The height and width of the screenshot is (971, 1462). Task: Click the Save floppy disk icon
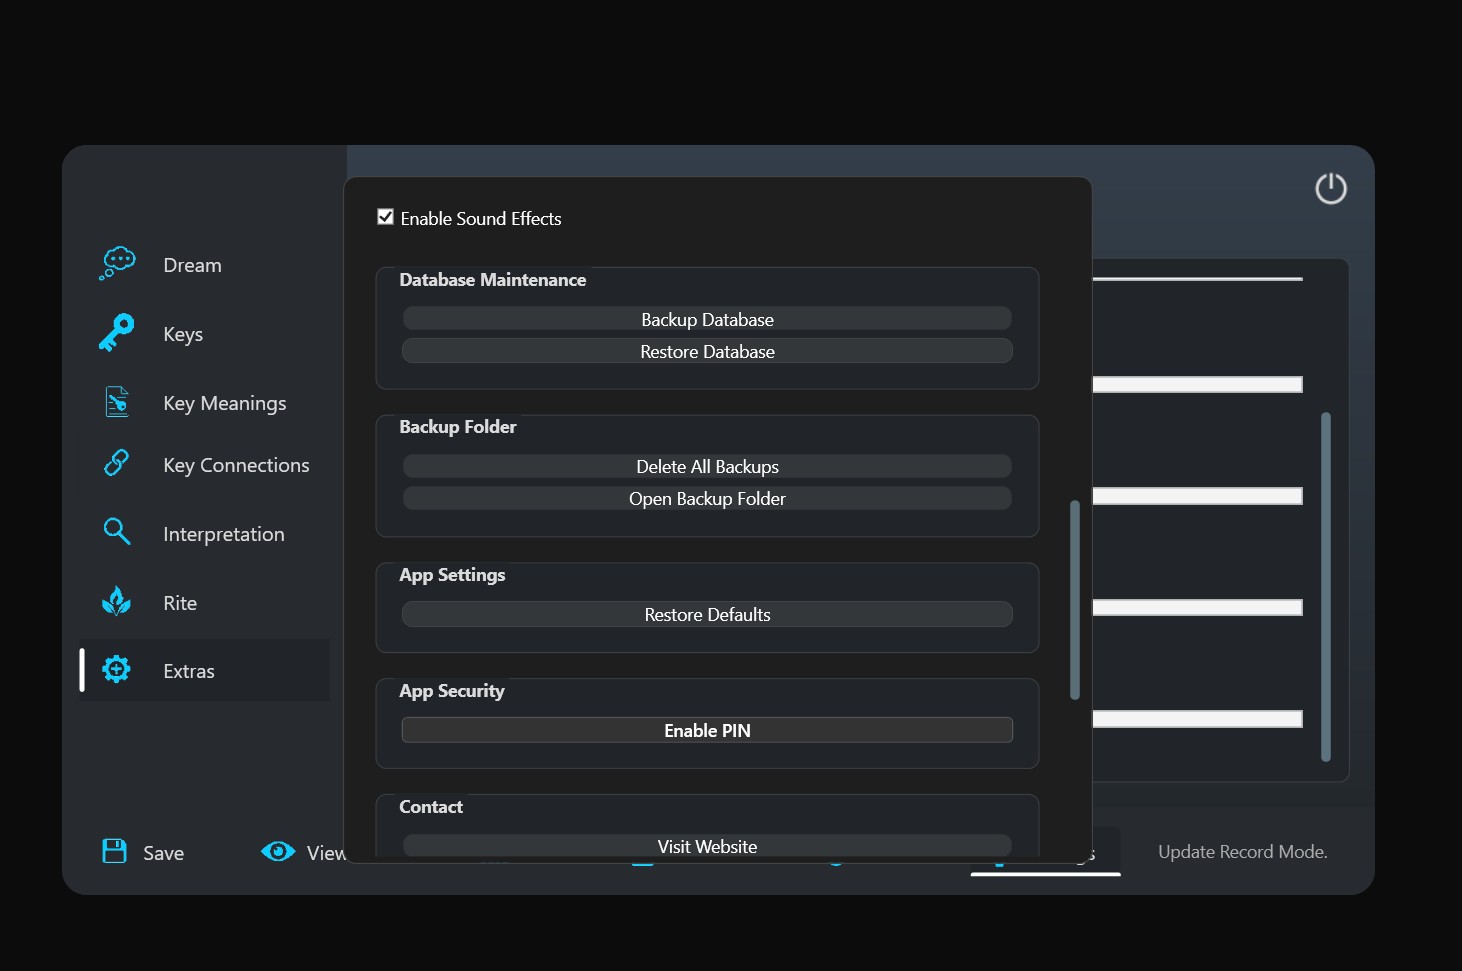pos(115,851)
